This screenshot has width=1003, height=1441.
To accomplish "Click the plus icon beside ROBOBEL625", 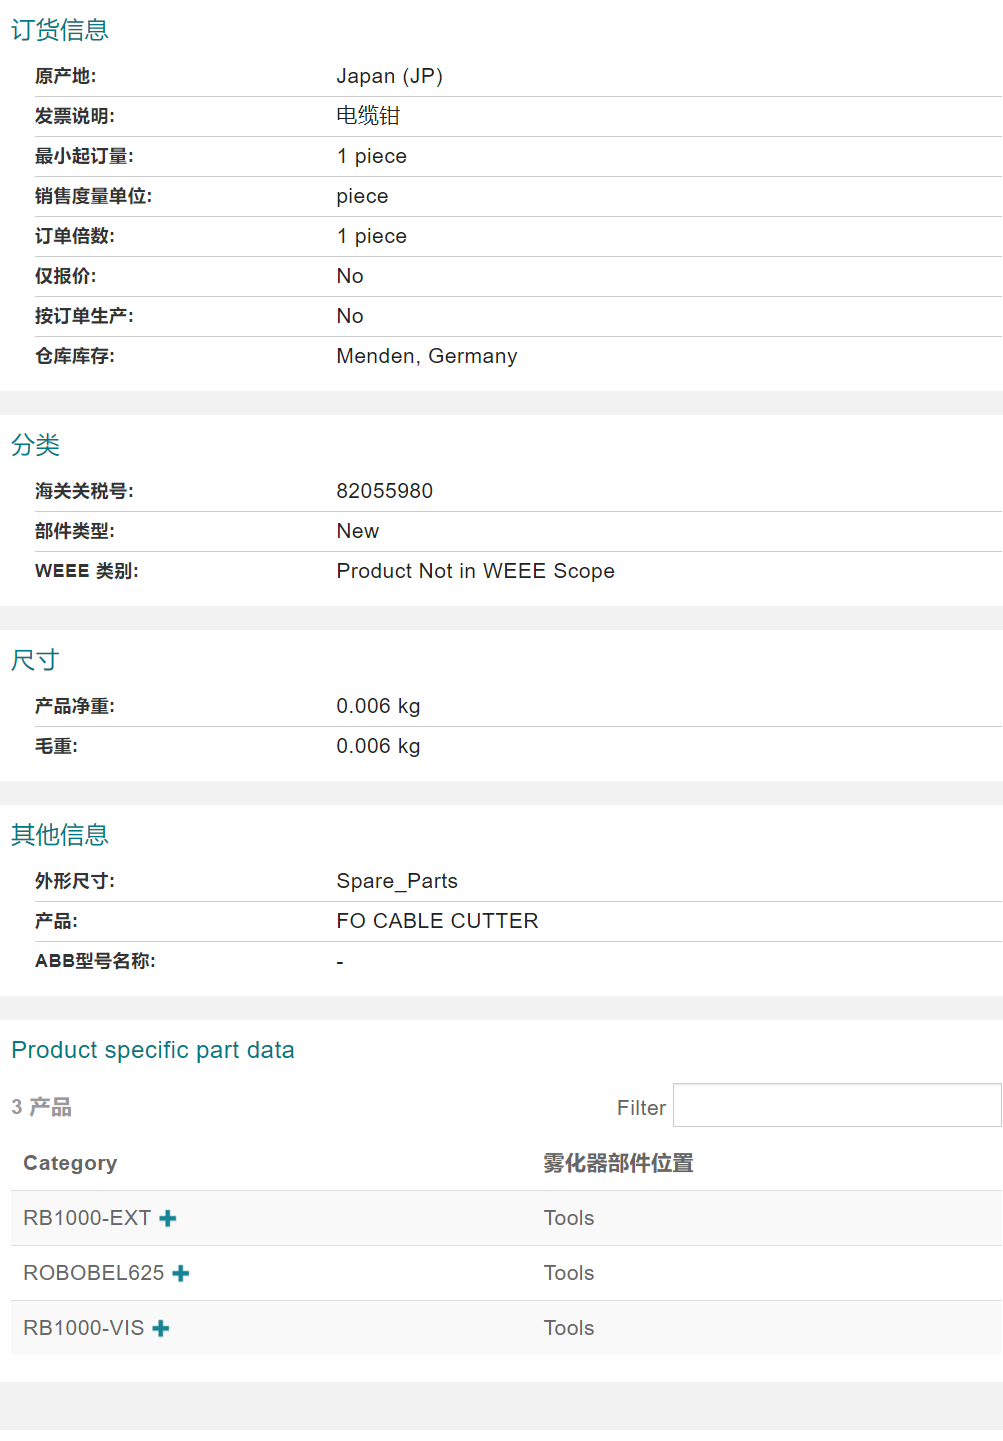I will [181, 1273].
